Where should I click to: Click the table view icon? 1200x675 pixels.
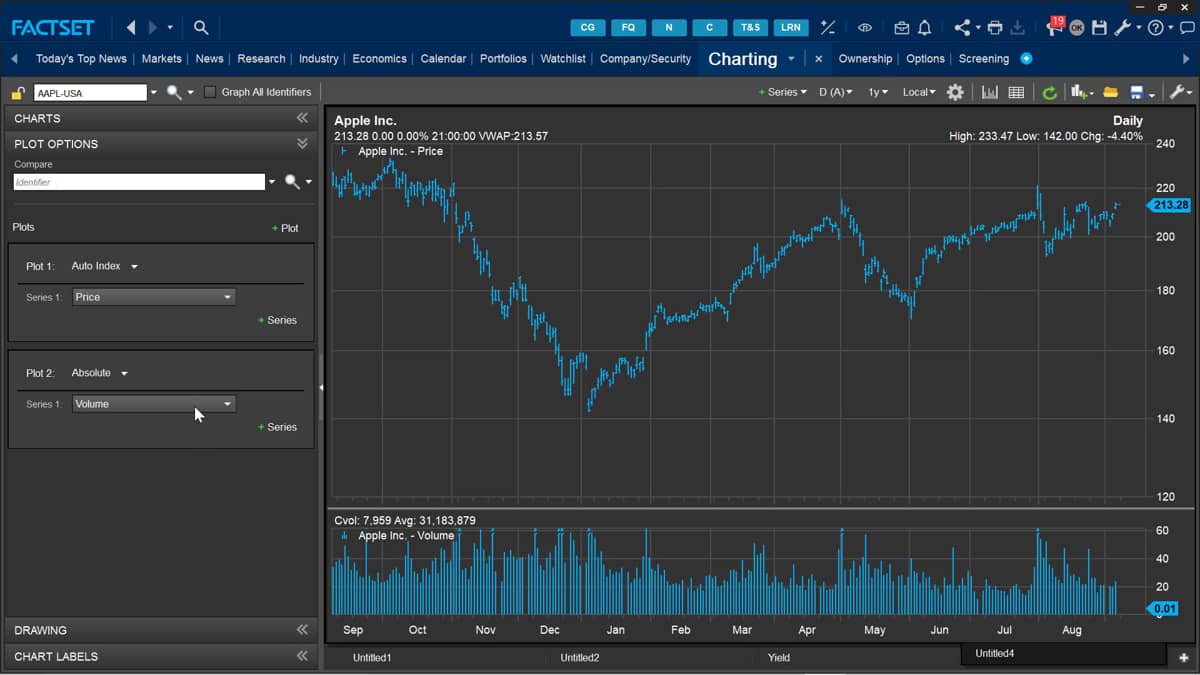coord(1016,92)
